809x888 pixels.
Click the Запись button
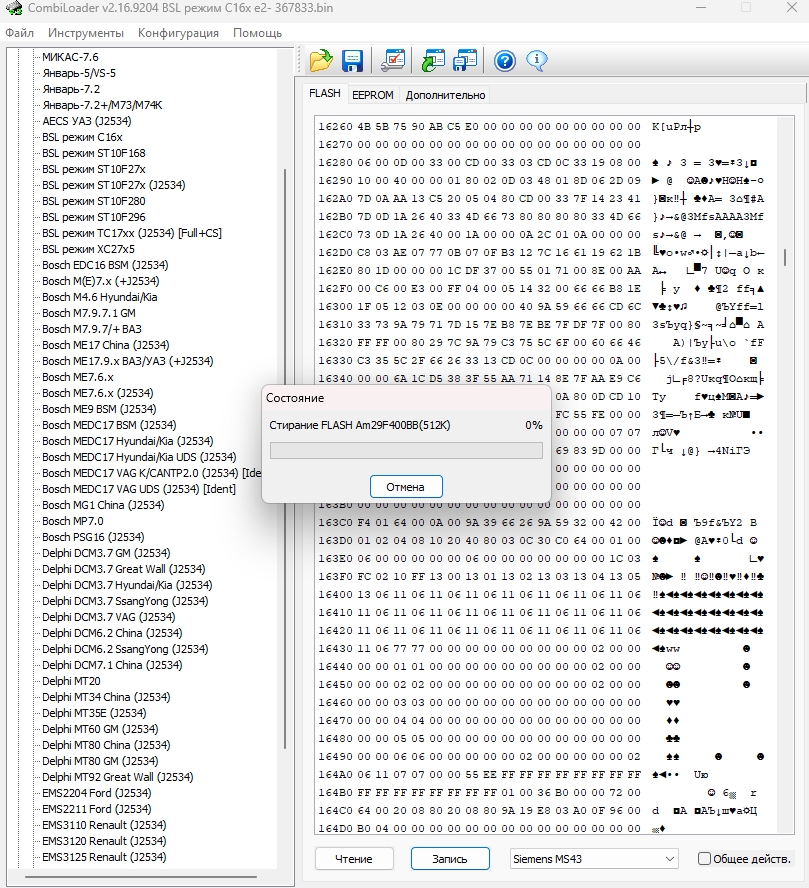450,859
